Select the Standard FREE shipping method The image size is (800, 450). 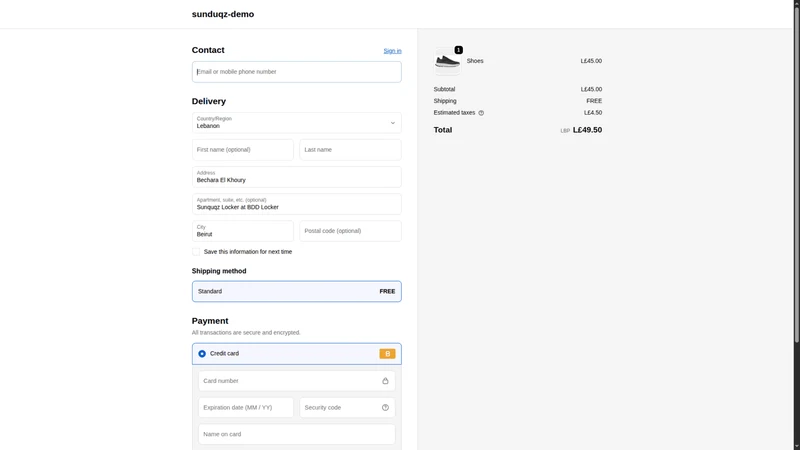[296, 291]
